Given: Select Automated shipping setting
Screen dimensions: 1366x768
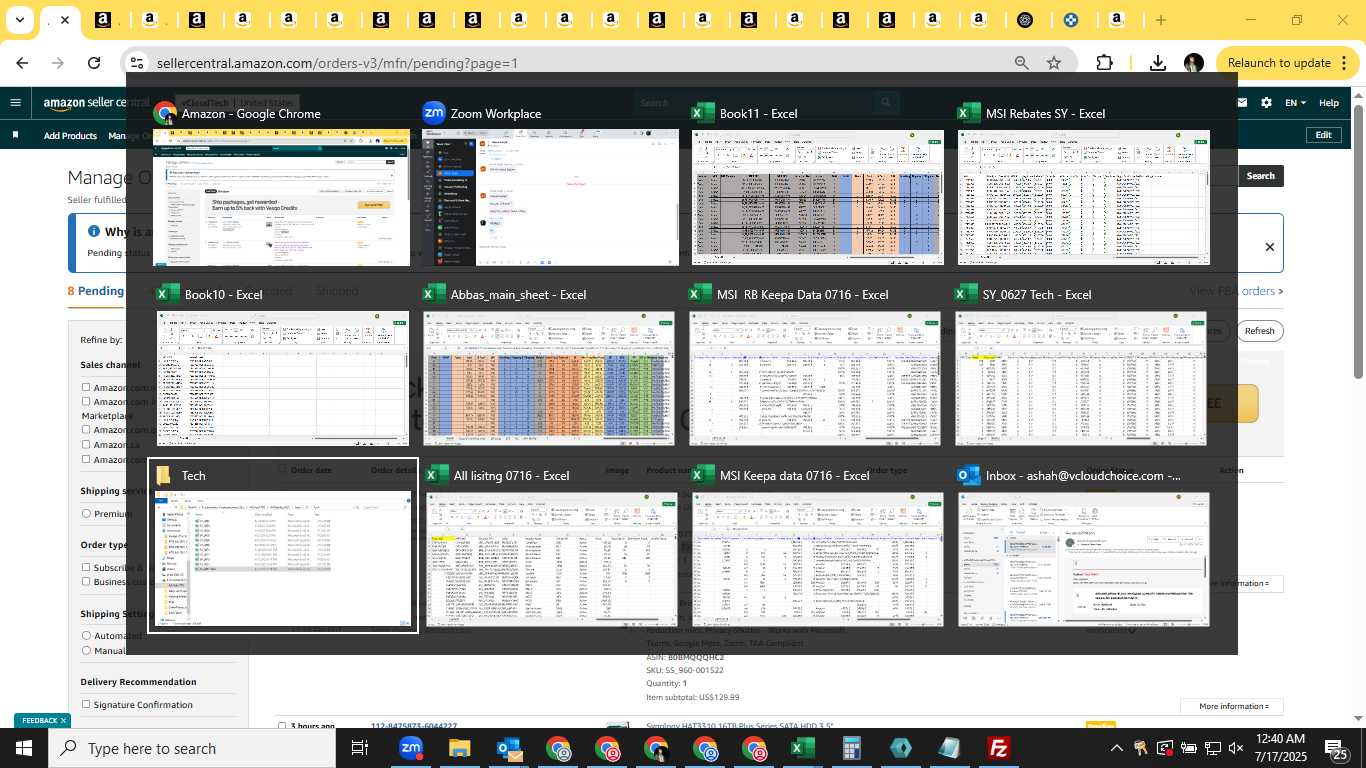Looking at the screenshot, I should click(86, 636).
